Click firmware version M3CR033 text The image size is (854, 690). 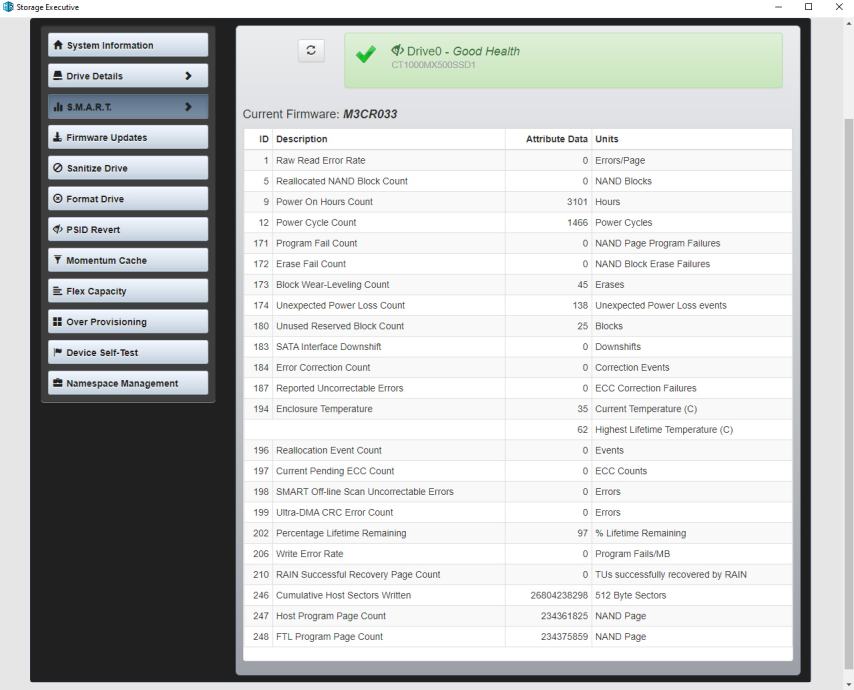(x=370, y=114)
